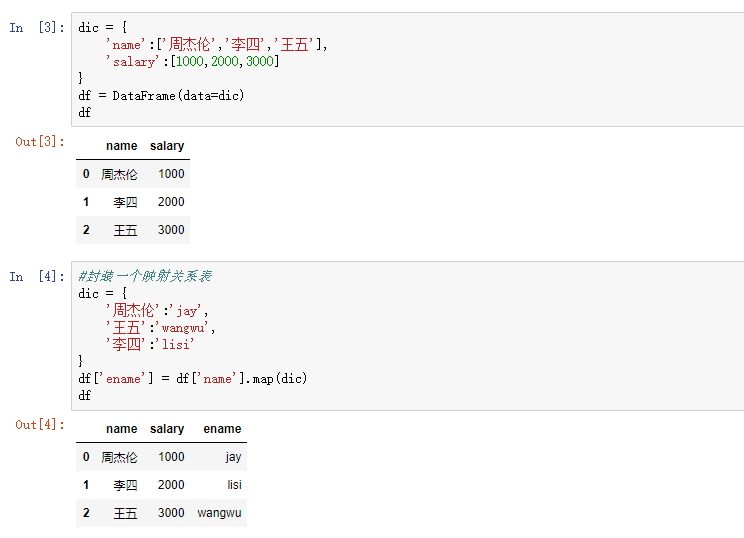Select cell 1000 in Out[3] table
This screenshot has height=538, width=744.
171,174
